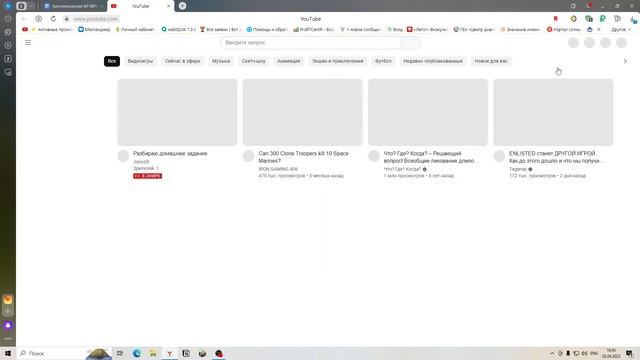Show hidden system tray icons chevron

point(552,353)
